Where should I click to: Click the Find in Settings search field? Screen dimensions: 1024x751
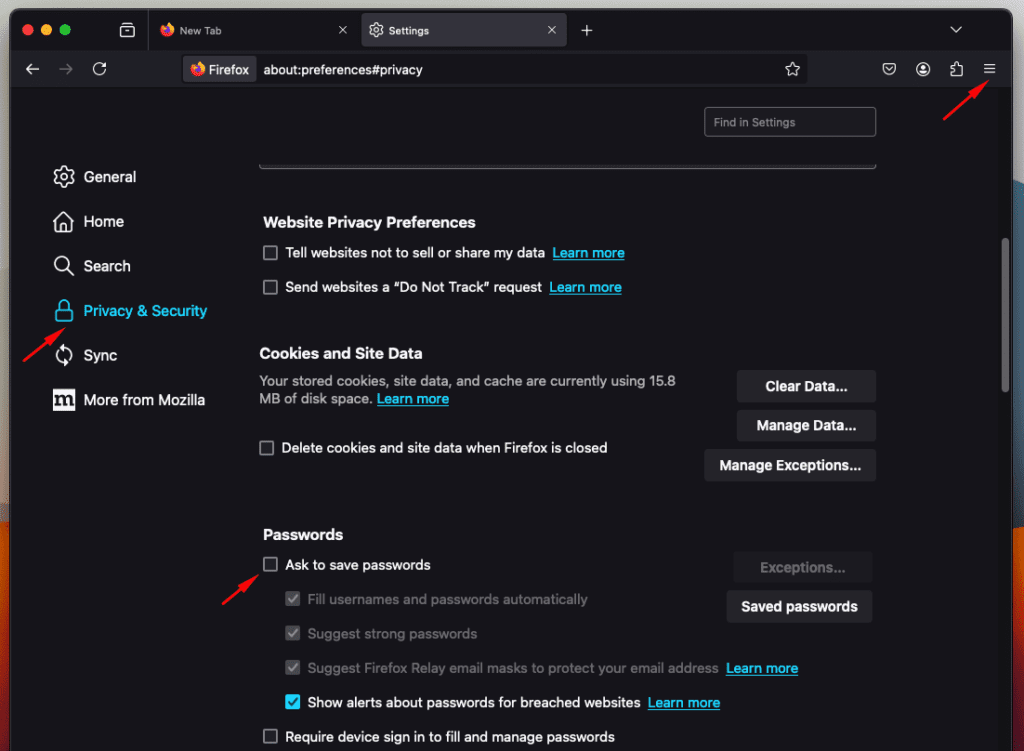coord(789,122)
